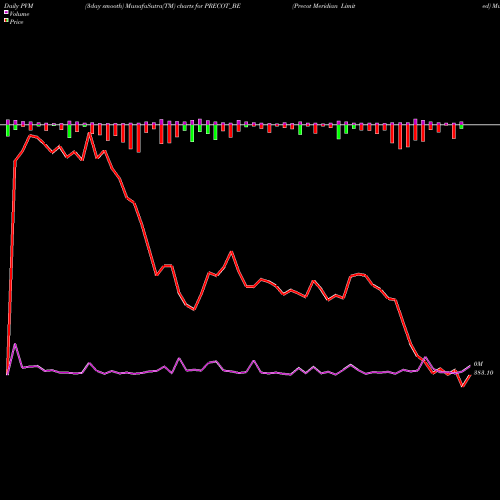
Task: Select the Volume legend label
Action: pyautogui.click(x=19, y=14)
